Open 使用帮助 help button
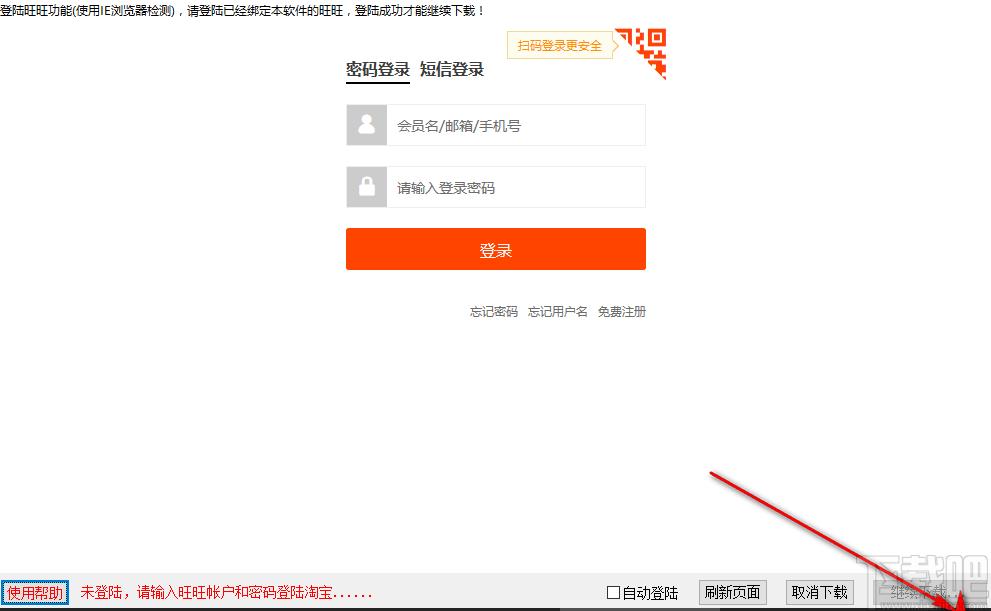991x611 pixels. (x=35, y=593)
